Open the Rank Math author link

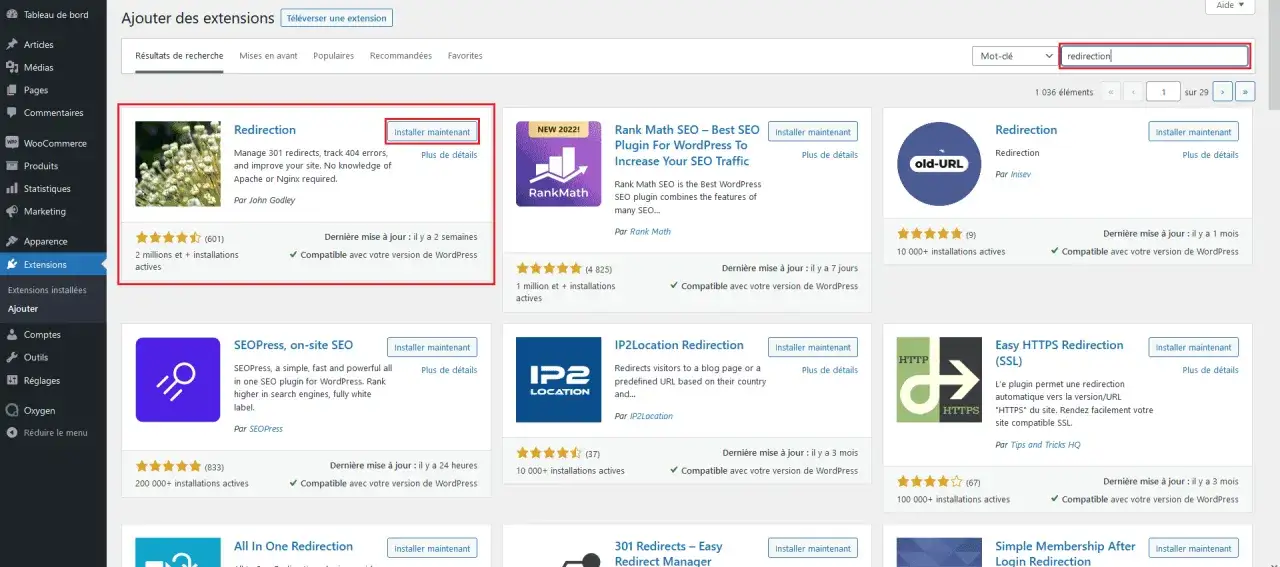click(x=650, y=231)
